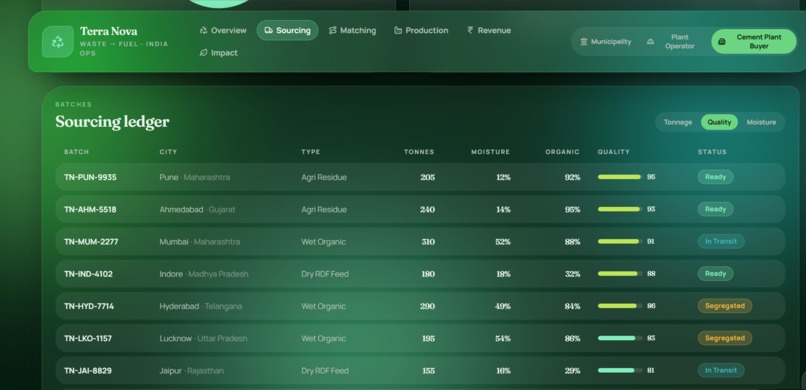Click the Plant Operator hard hat icon
Screen dimensions: 806x390
click(x=650, y=42)
